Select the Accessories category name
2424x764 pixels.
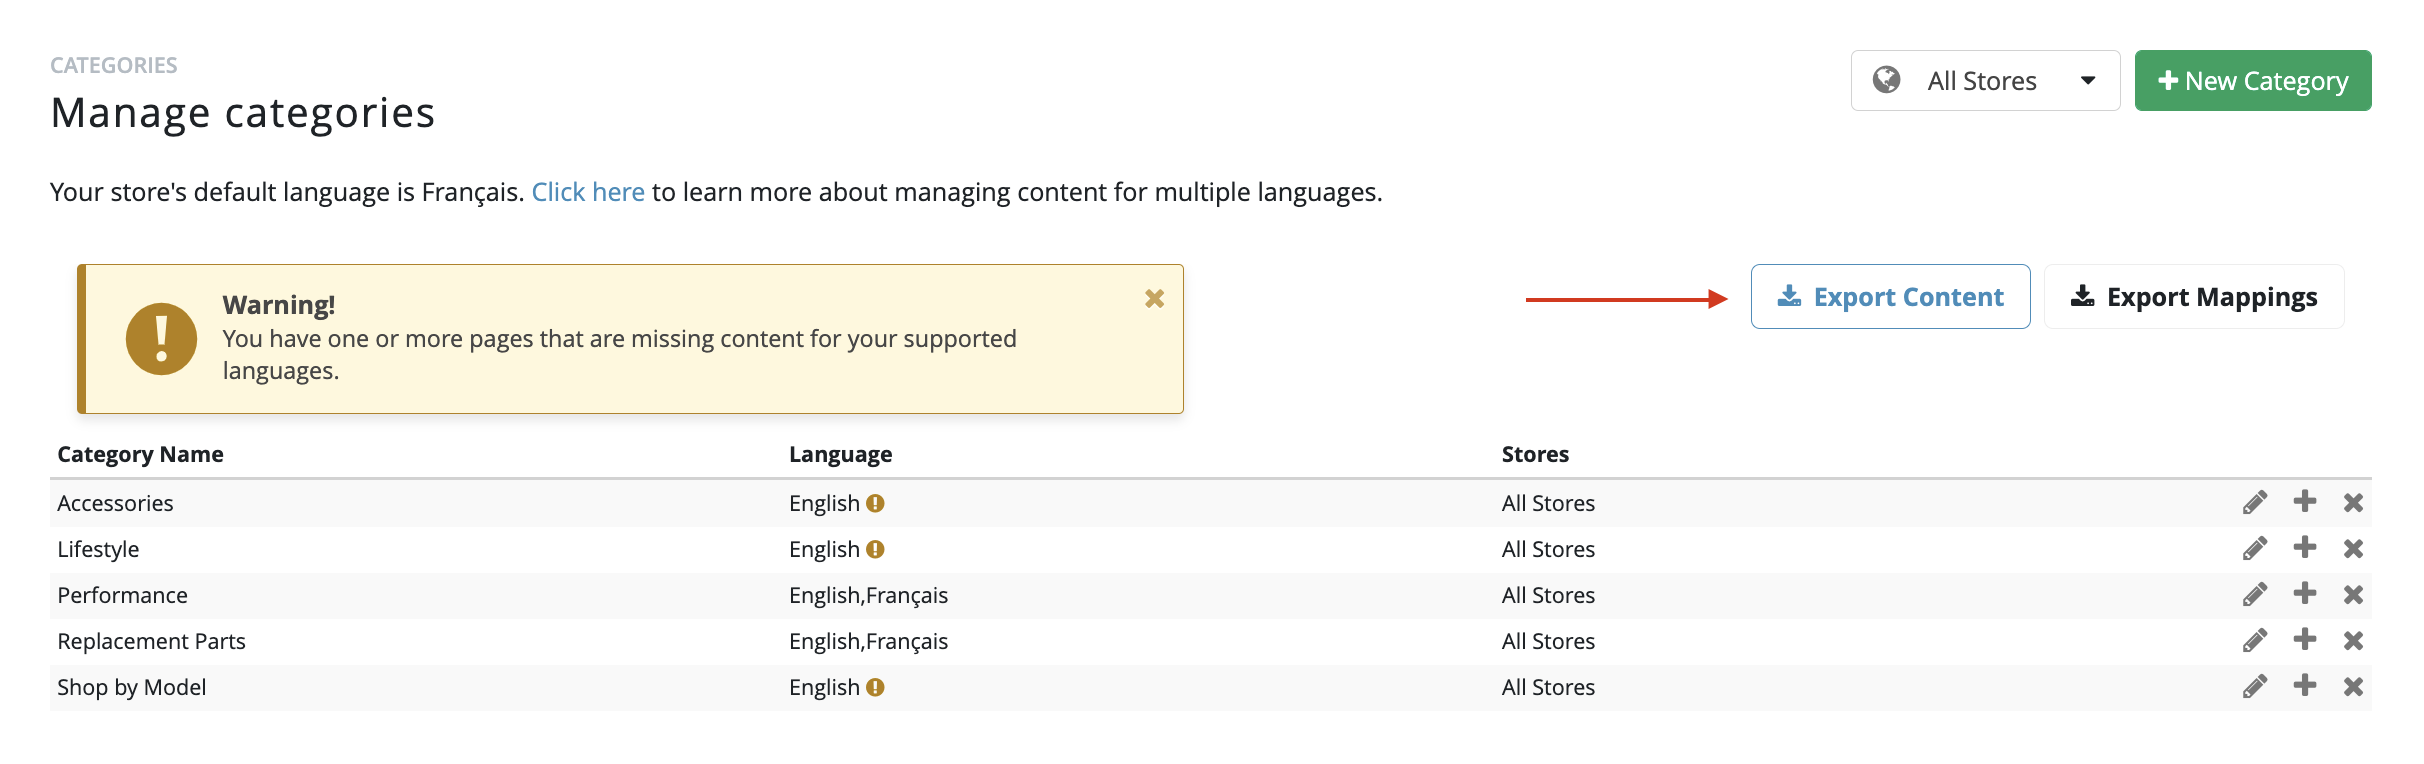tap(115, 503)
